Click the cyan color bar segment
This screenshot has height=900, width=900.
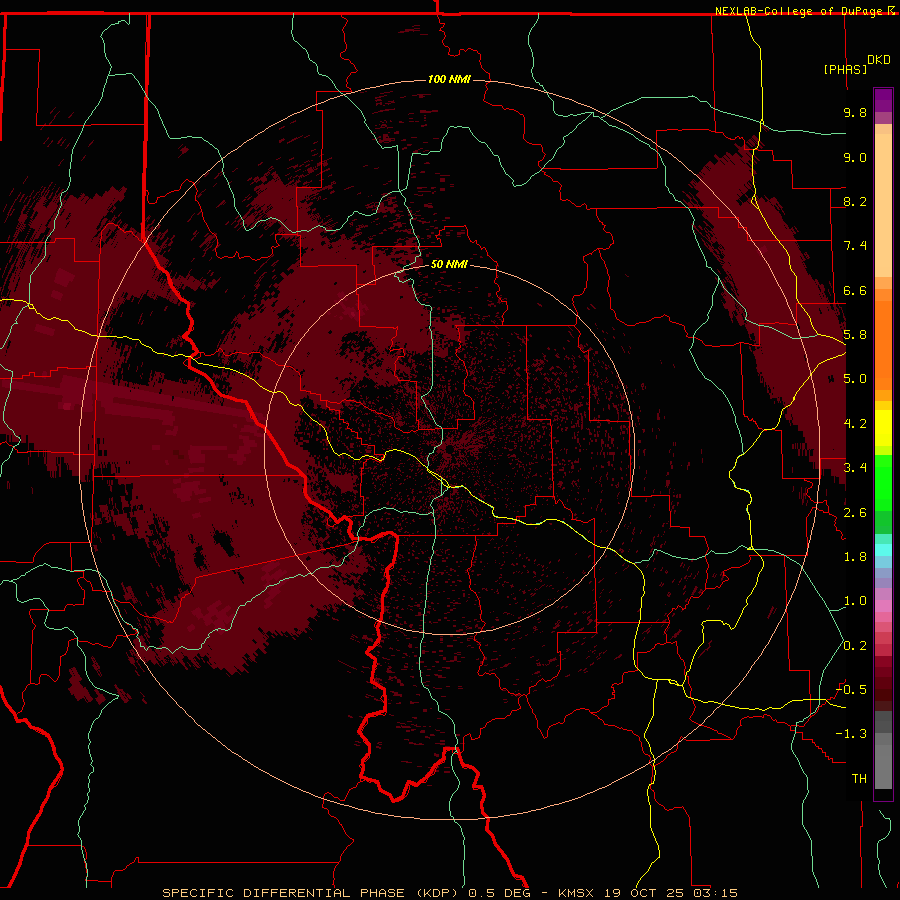[883, 550]
